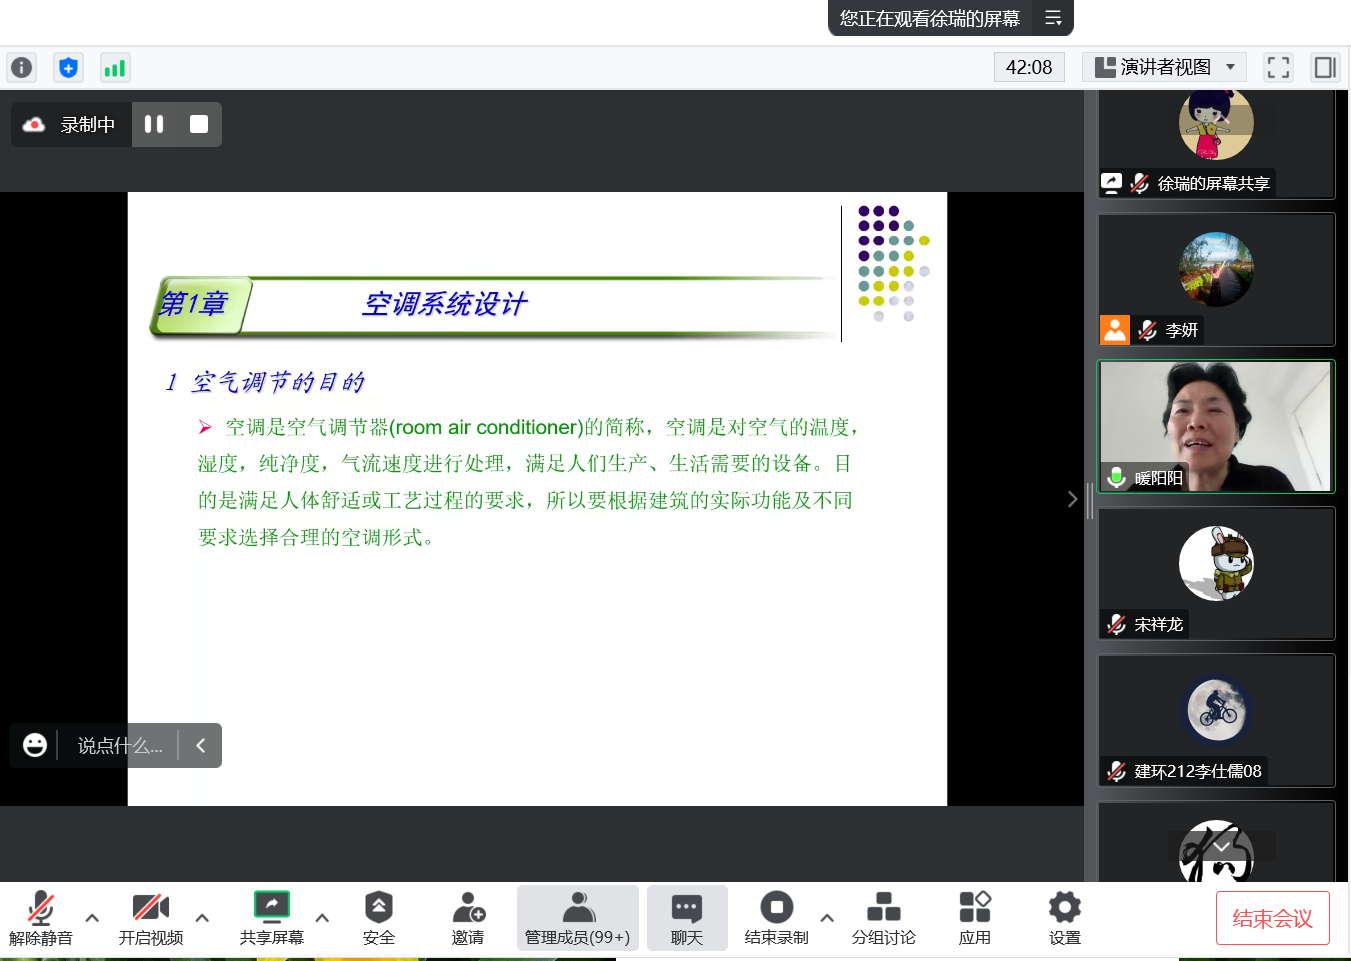Click the End Meeting (结束会议) button
Screen dimensions: 1351x961
[1272, 918]
